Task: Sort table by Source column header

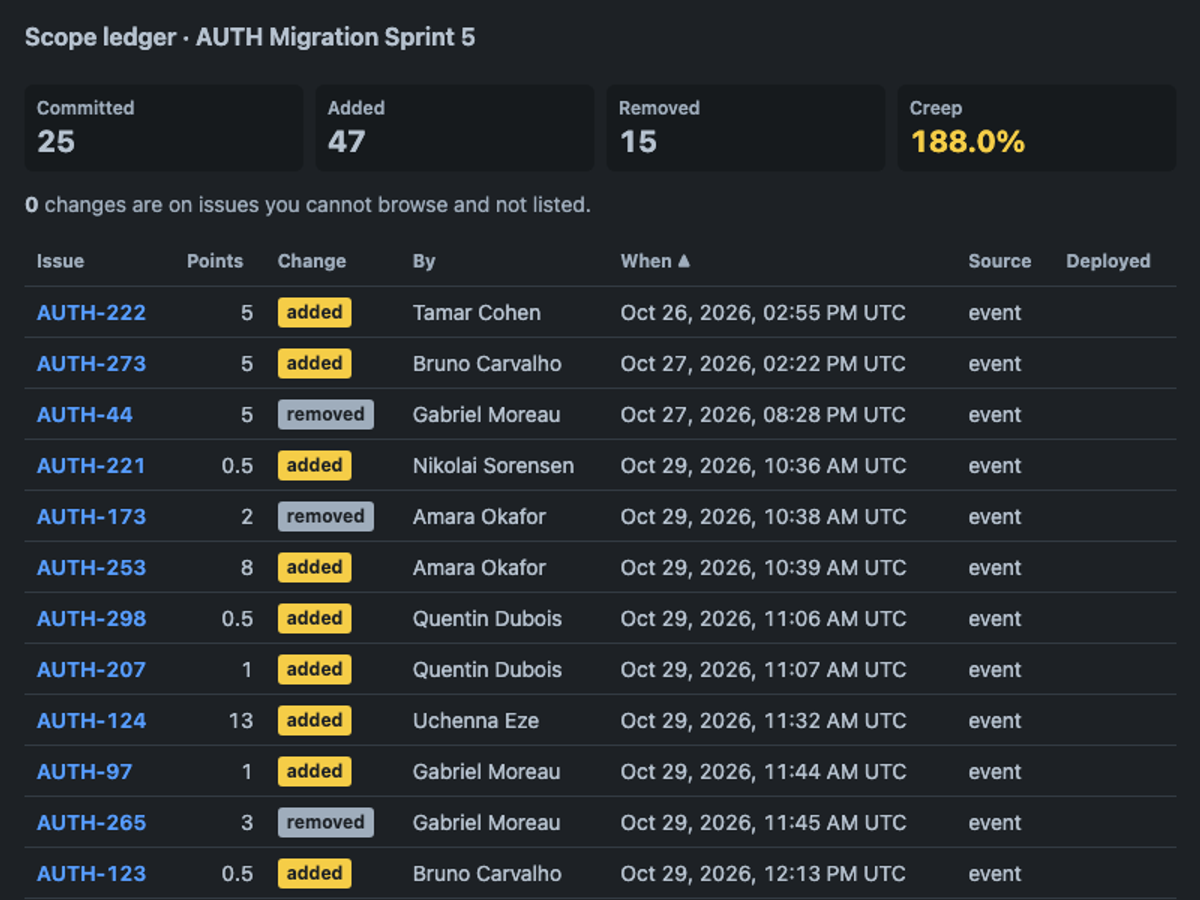Action: pos(1000,261)
